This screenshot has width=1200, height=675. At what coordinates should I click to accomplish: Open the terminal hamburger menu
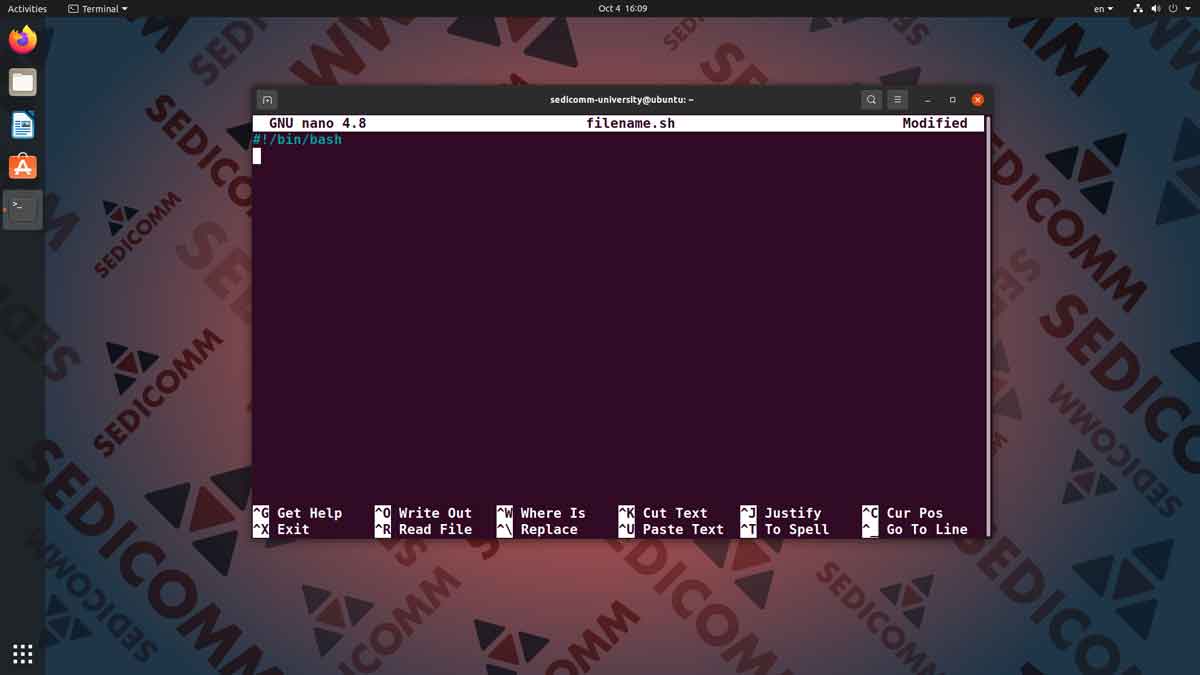897,99
